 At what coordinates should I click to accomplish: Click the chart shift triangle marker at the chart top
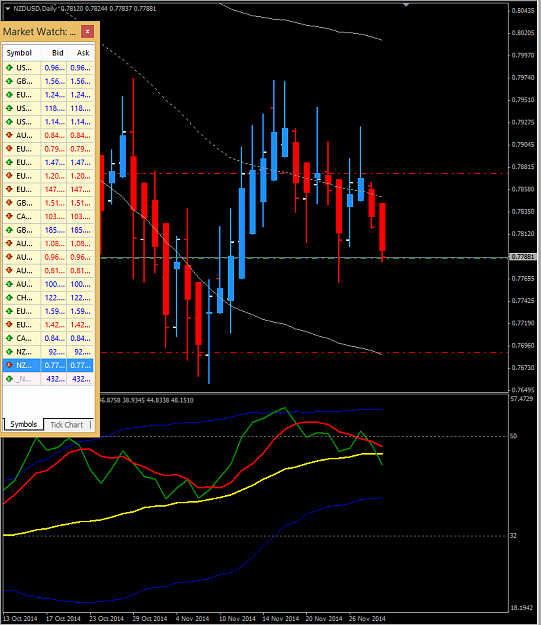(x=406, y=5)
